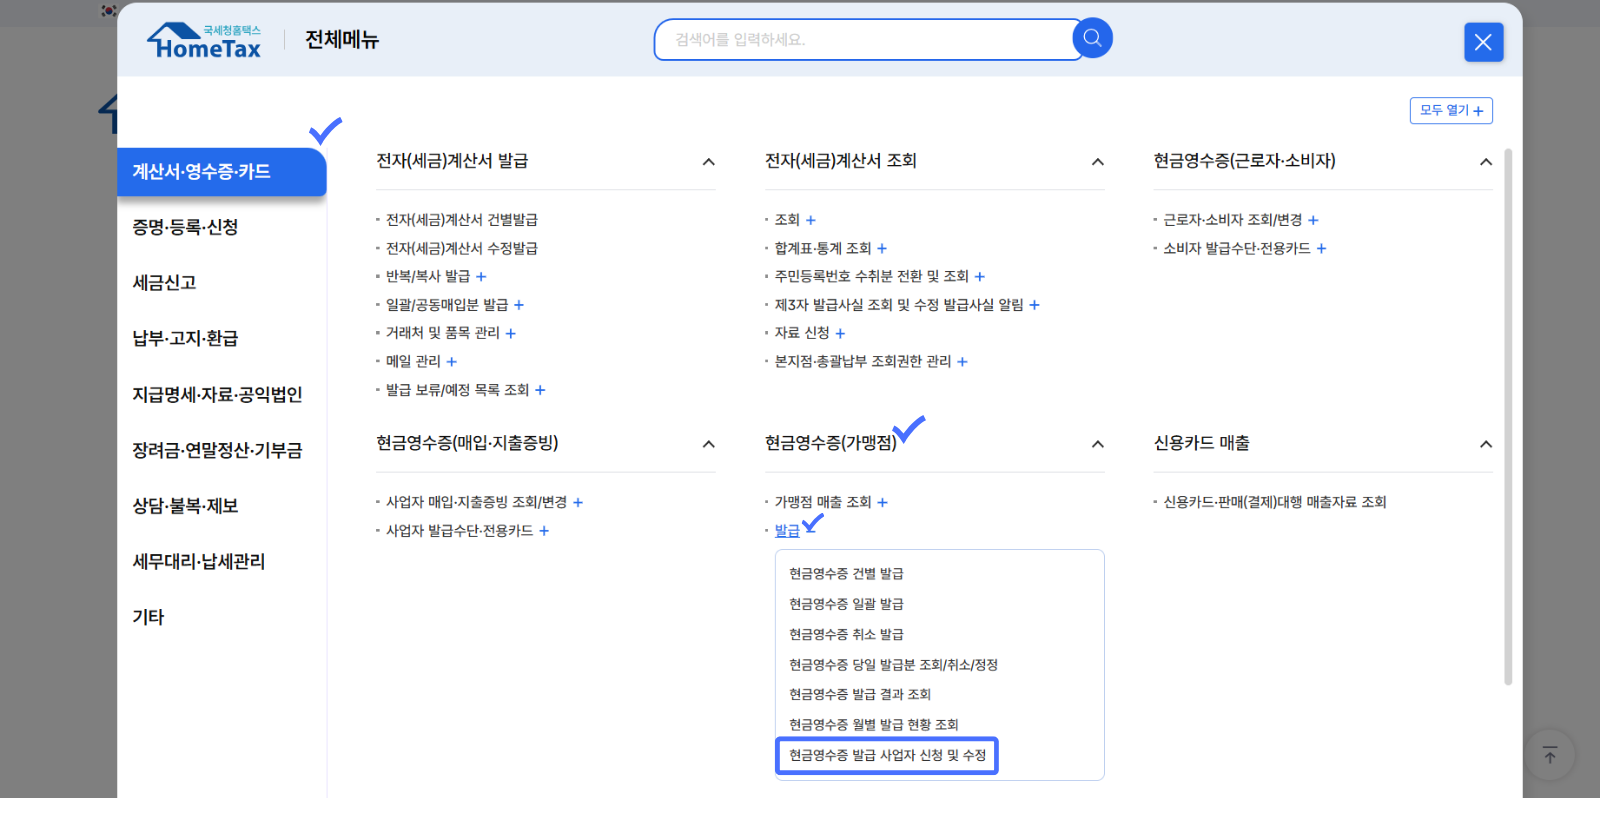1600x830 pixels.
Task: Collapse the 전자(세금)계산서 발급 section chevron
Action: coord(709,162)
